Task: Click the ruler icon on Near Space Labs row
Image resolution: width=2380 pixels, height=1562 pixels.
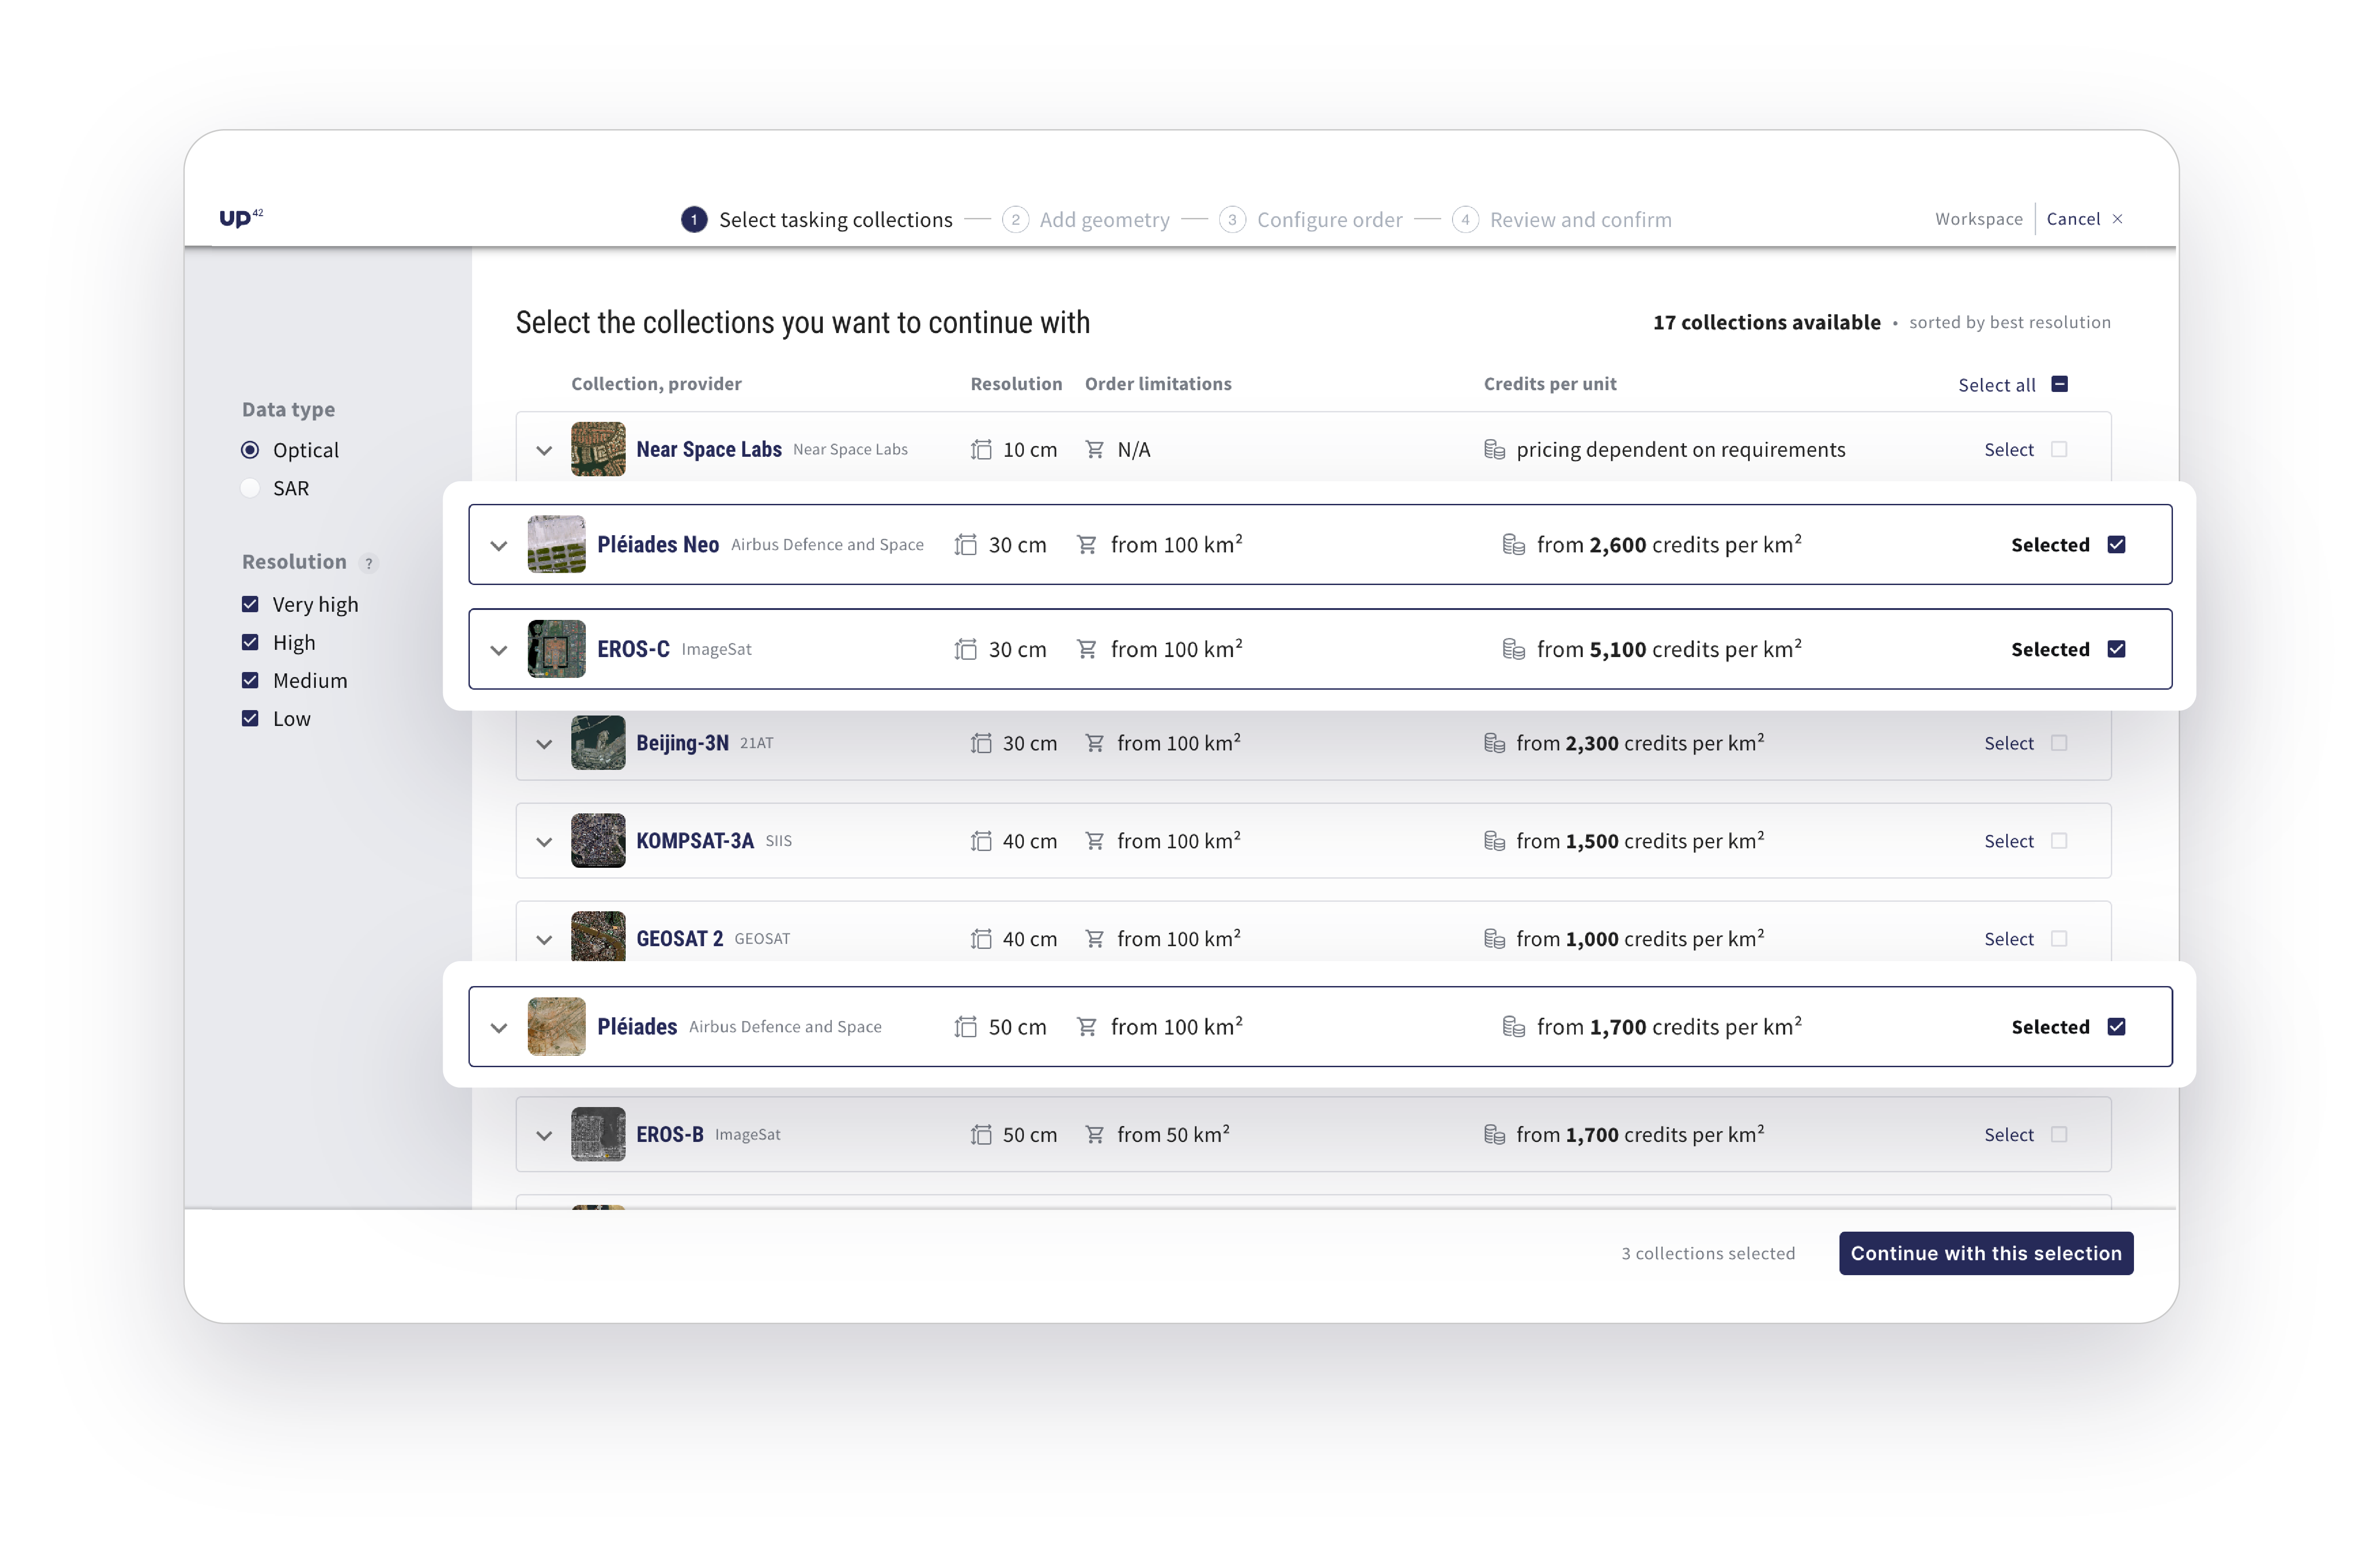Action: (980, 449)
